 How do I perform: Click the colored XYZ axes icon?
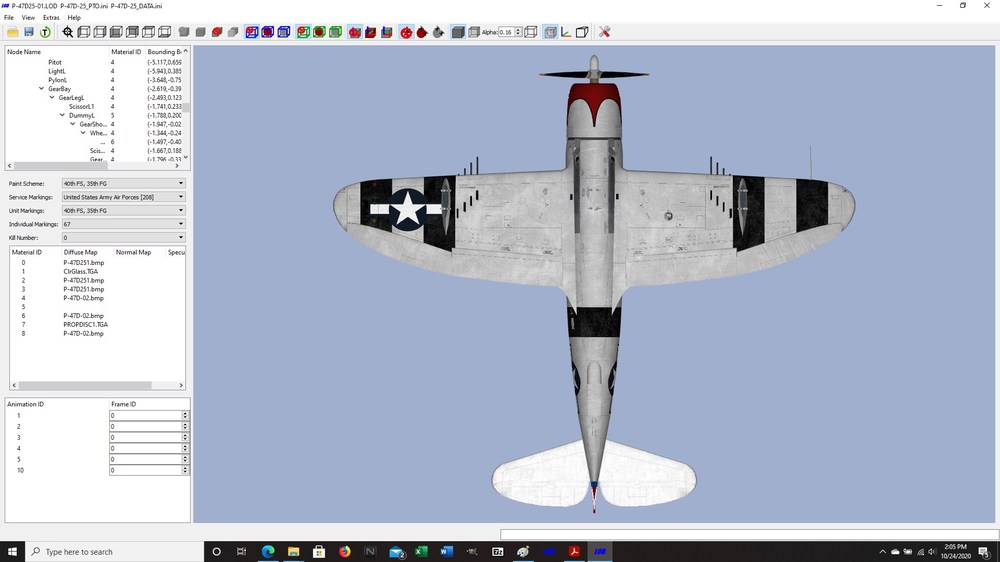(x=566, y=32)
